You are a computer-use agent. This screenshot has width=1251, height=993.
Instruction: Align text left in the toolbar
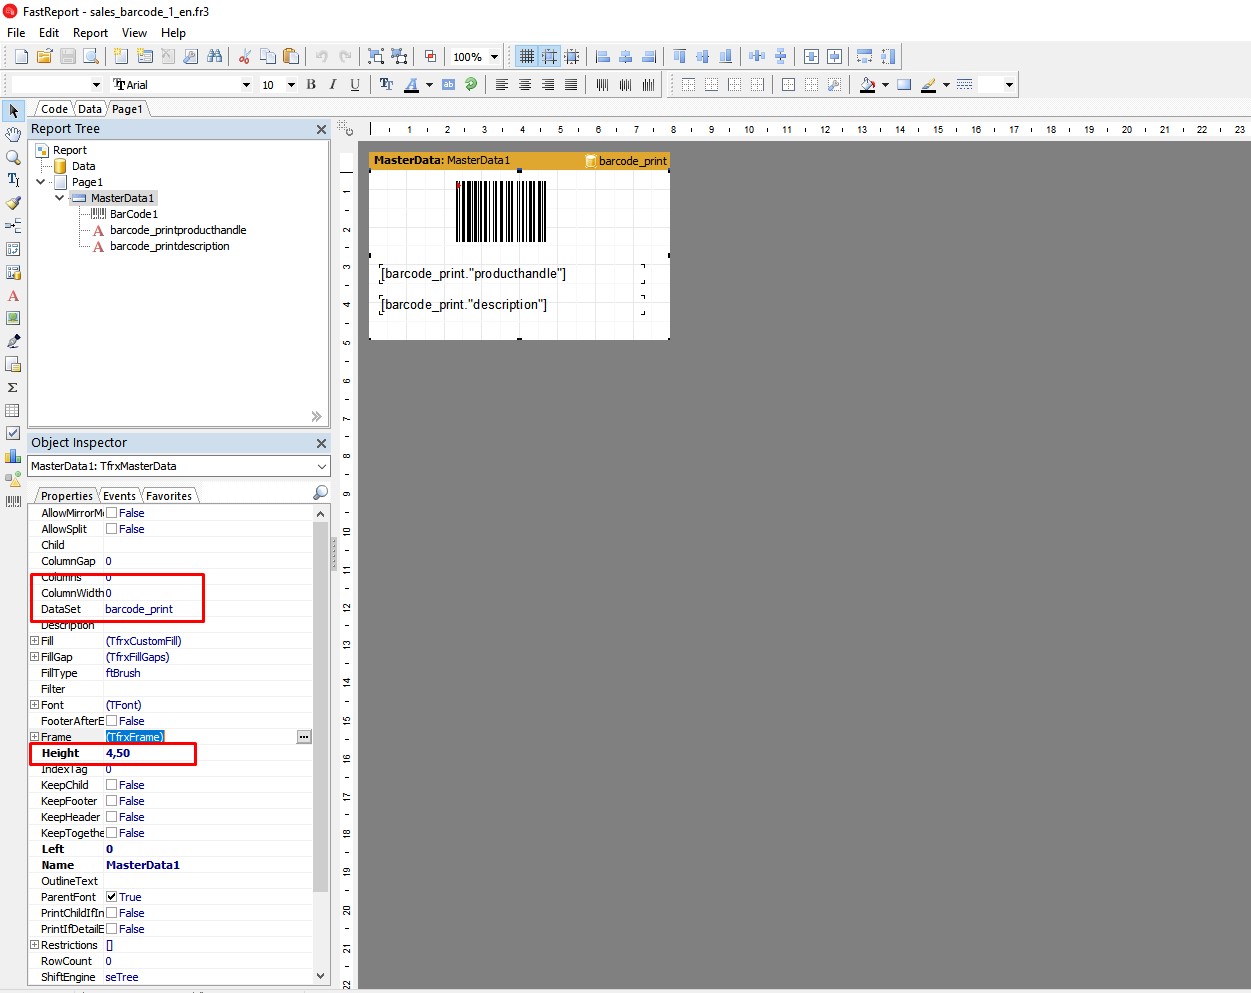502,85
